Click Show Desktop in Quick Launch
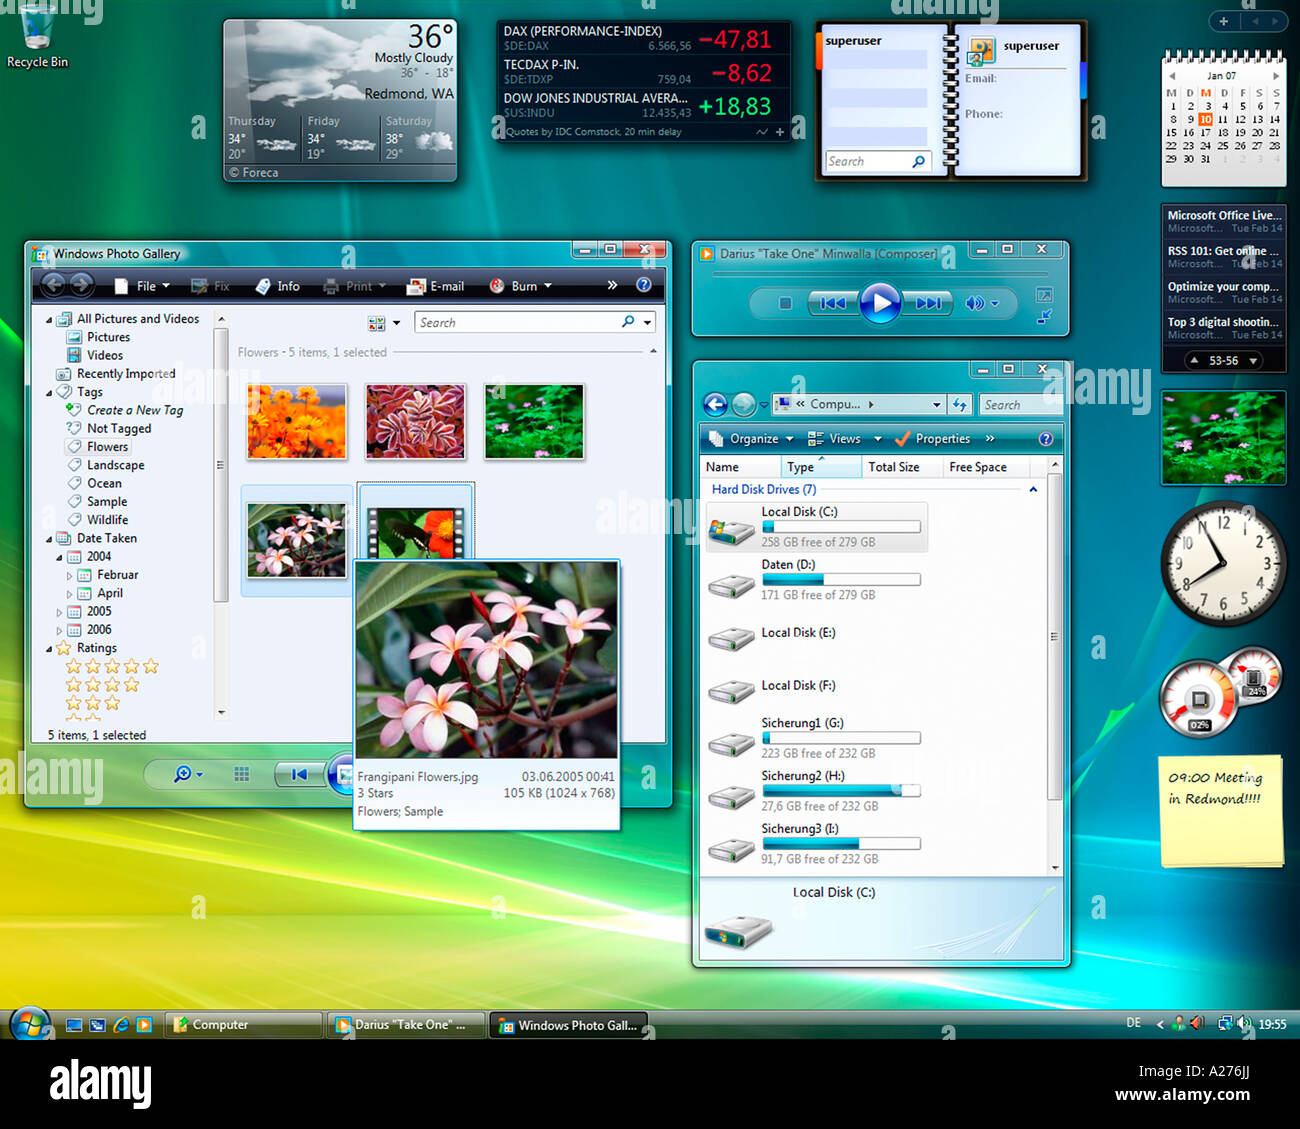The width and height of the screenshot is (1300, 1129). click(74, 1025)
